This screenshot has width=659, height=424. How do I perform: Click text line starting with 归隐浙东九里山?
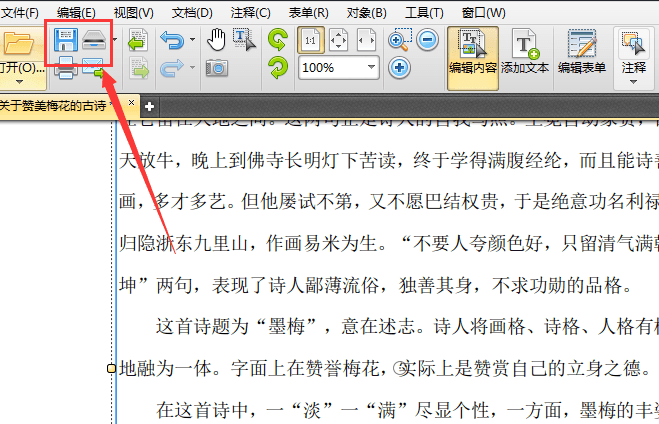(x=389, y=243)
